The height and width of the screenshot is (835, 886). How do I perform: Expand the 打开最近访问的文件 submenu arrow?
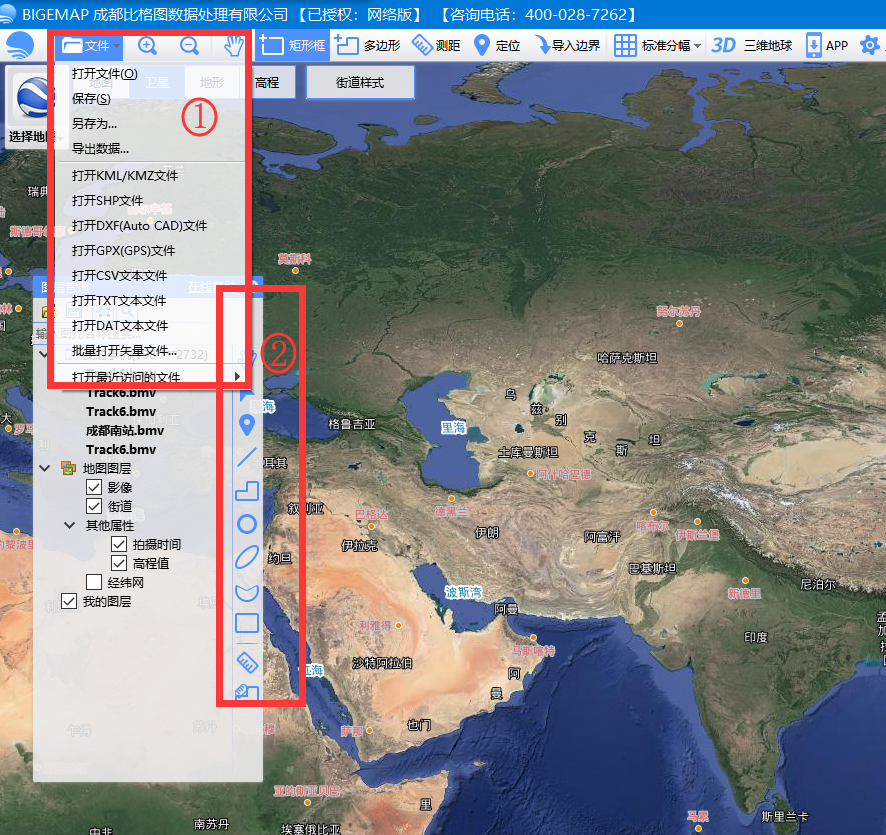[x=237, y=376]
